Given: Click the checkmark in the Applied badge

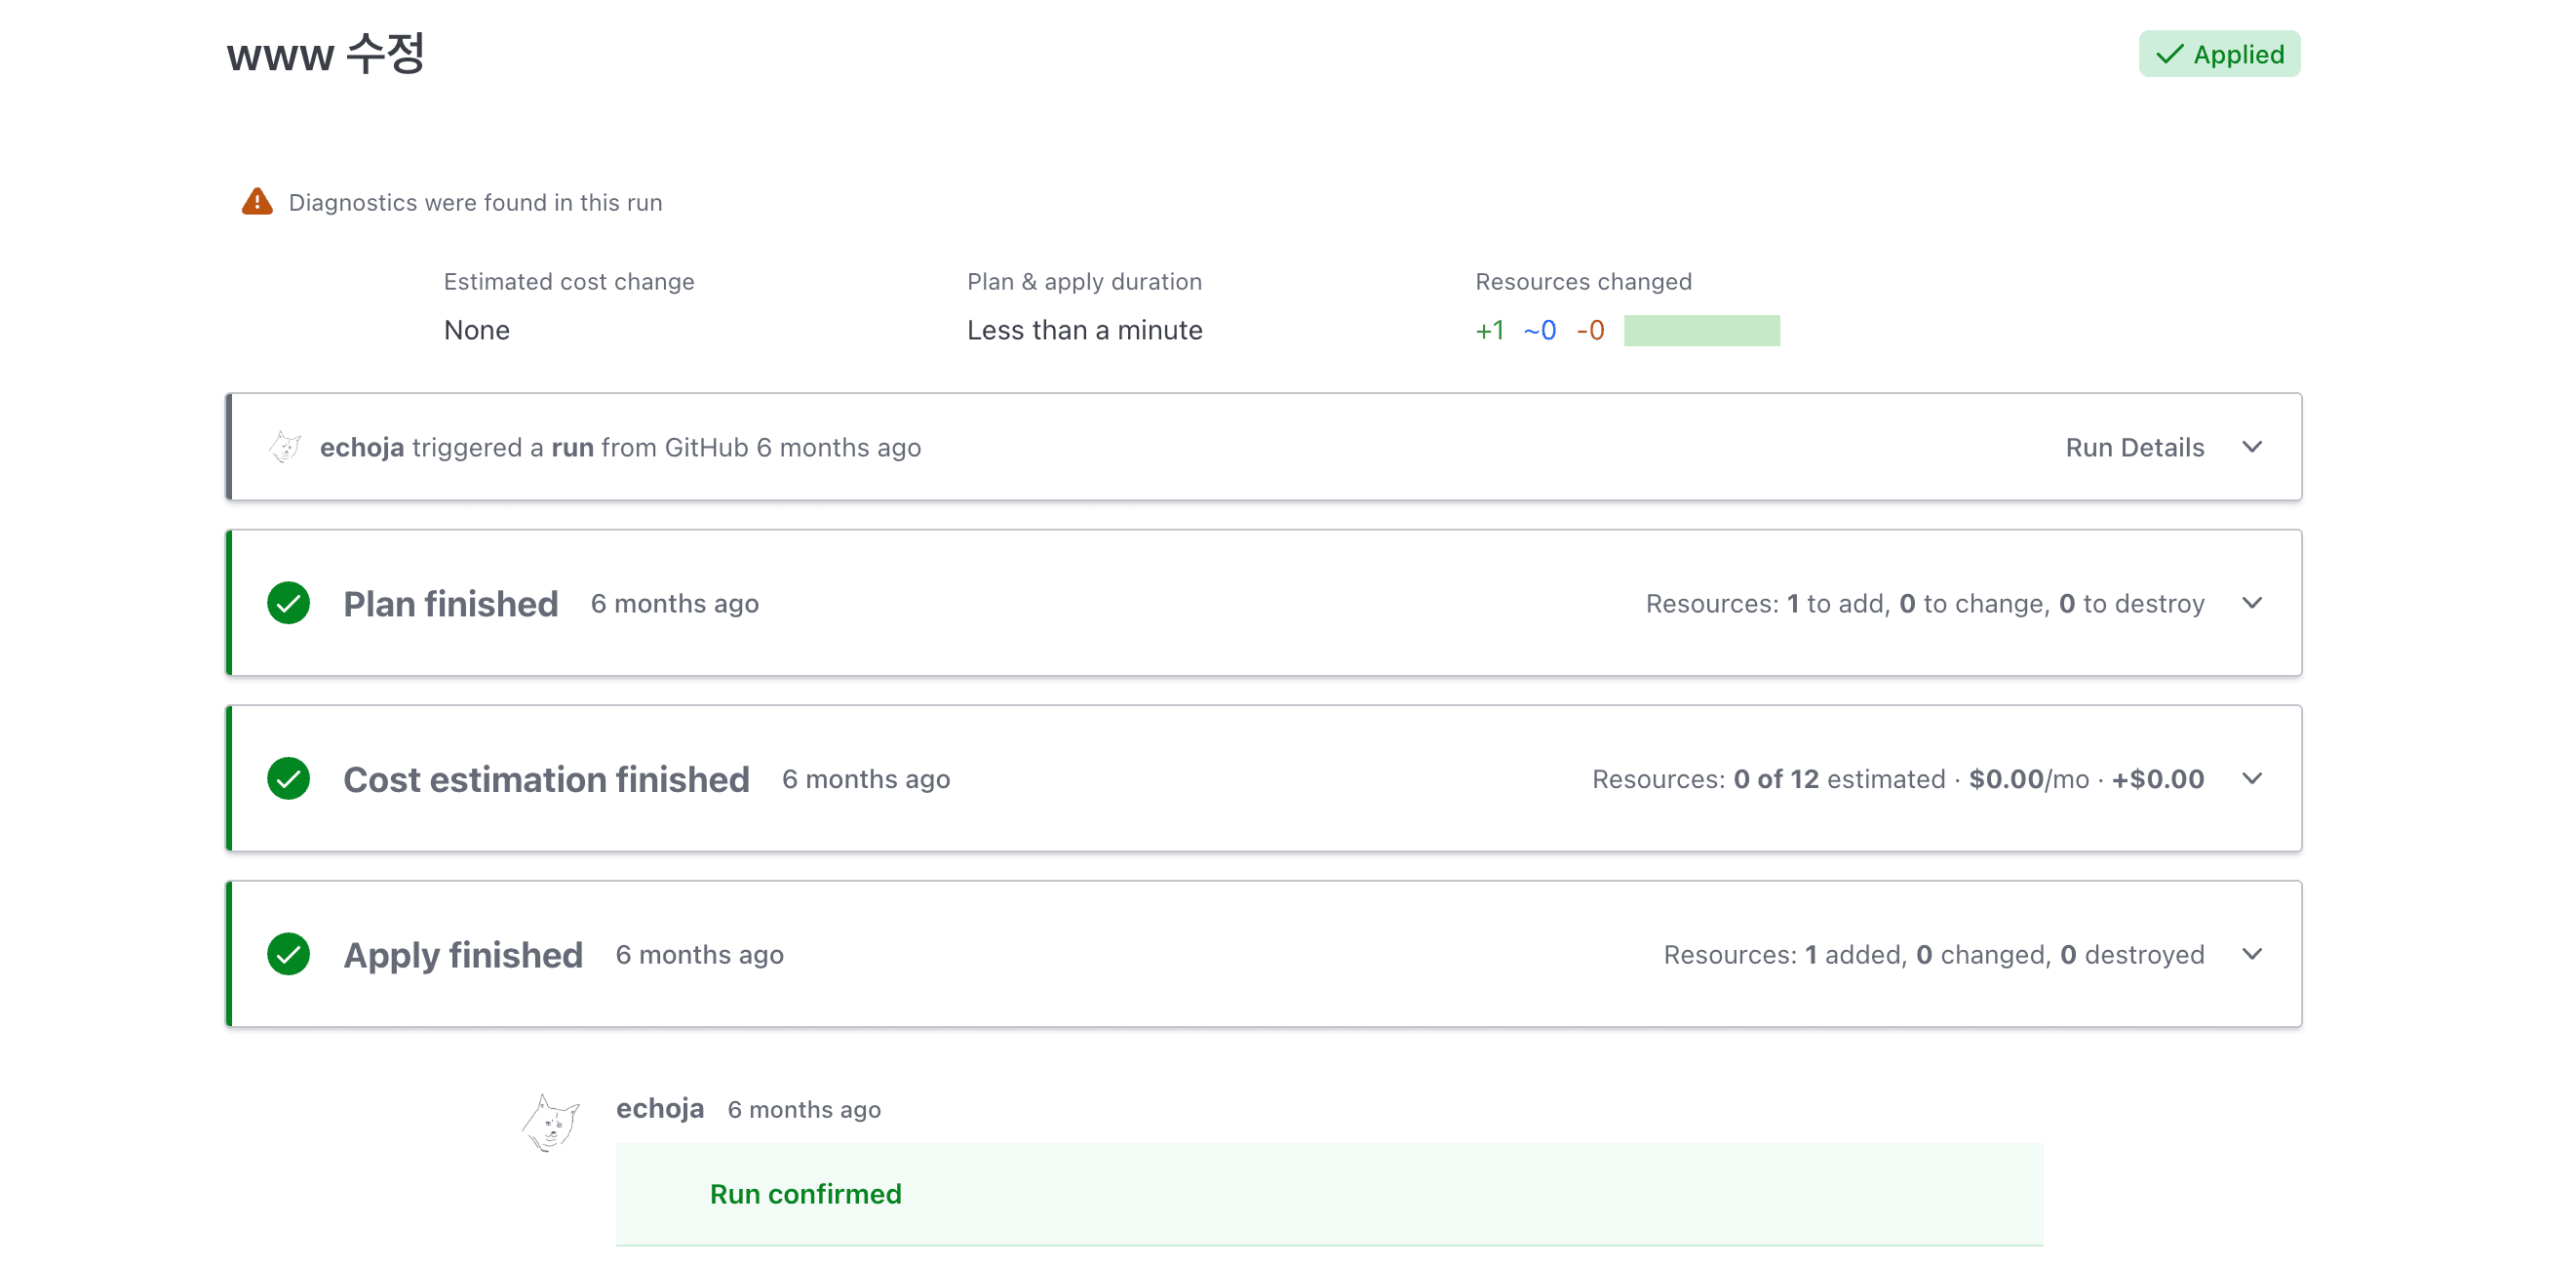Looking at the screenshot, I should (2169, 54).
